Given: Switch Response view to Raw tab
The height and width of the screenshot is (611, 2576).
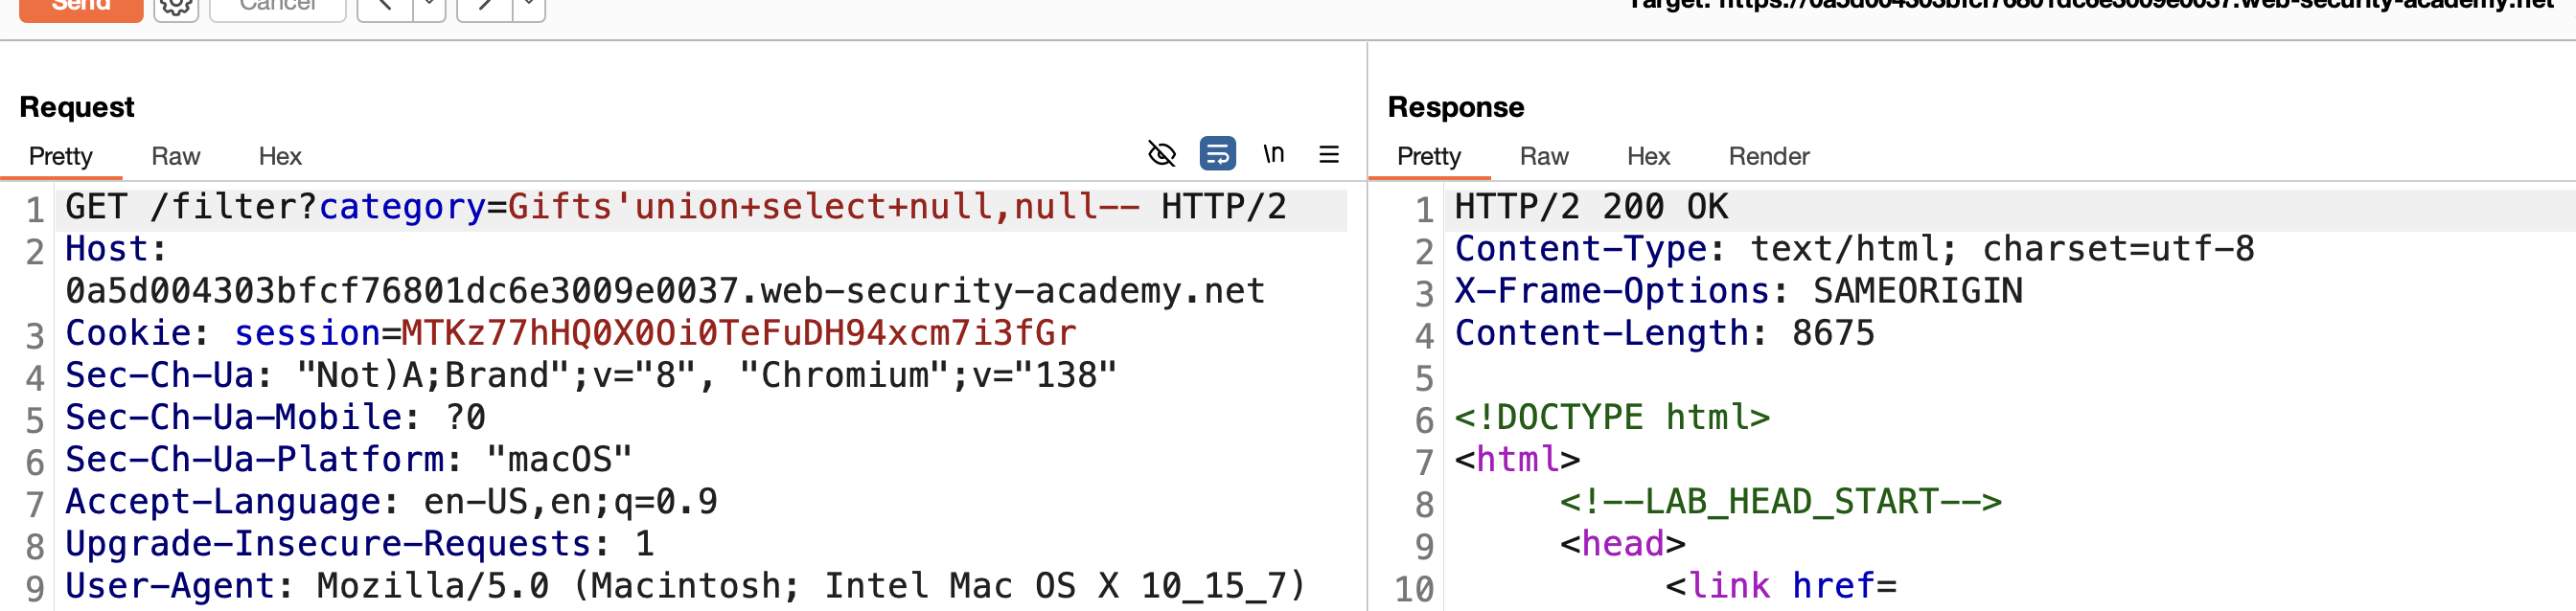Looking at the screenshot, I should (x=1544, y=156).
